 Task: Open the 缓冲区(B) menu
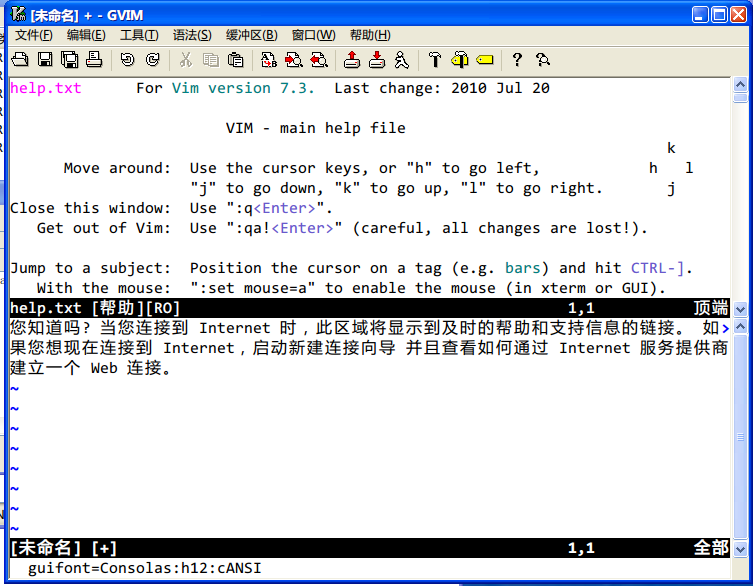coord(252,35)
